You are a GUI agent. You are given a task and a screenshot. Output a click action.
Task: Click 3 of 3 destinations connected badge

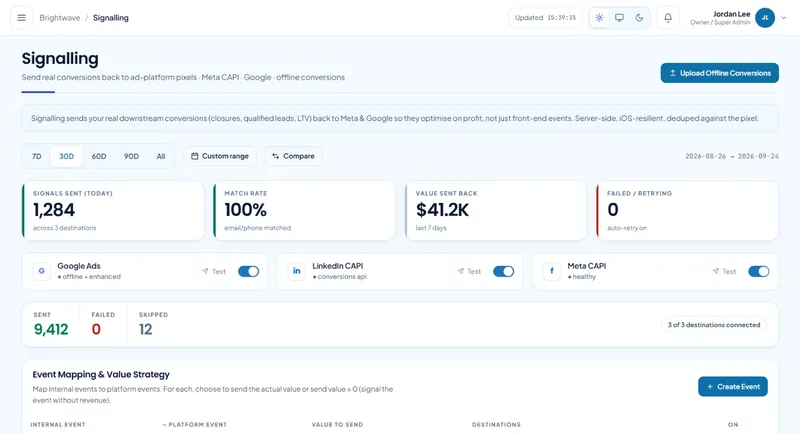click(714, 325)
